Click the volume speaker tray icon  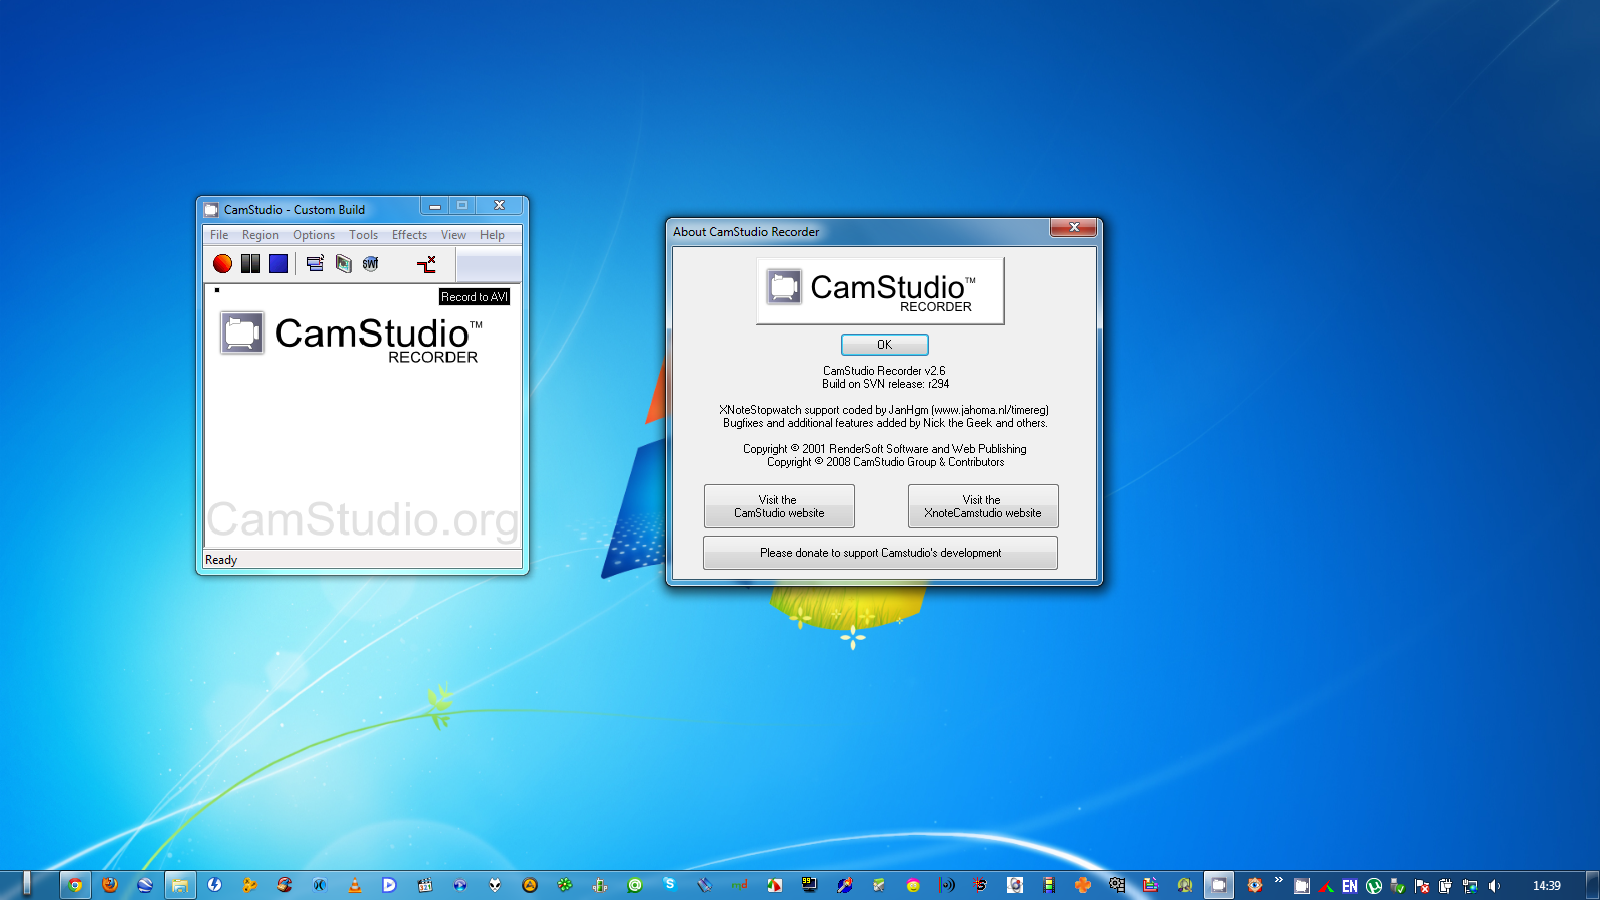pyautogui.click(x=1494, y=886)
